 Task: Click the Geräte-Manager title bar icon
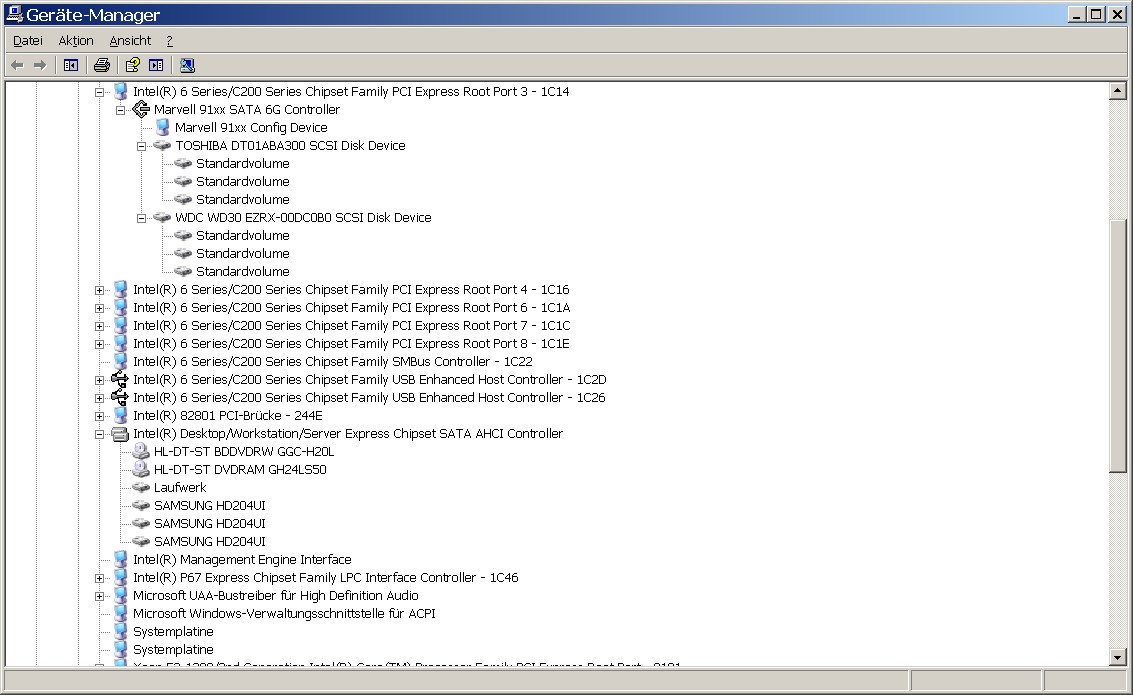click(x=14, y=14)
